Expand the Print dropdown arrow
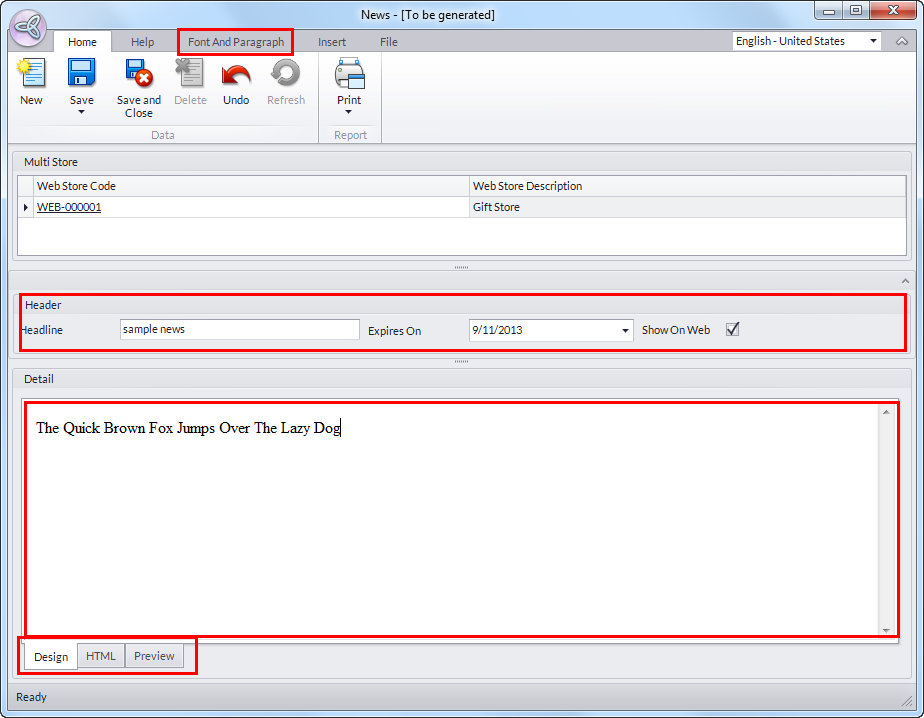This screenshot has height=718, width=924. point(349,112)
